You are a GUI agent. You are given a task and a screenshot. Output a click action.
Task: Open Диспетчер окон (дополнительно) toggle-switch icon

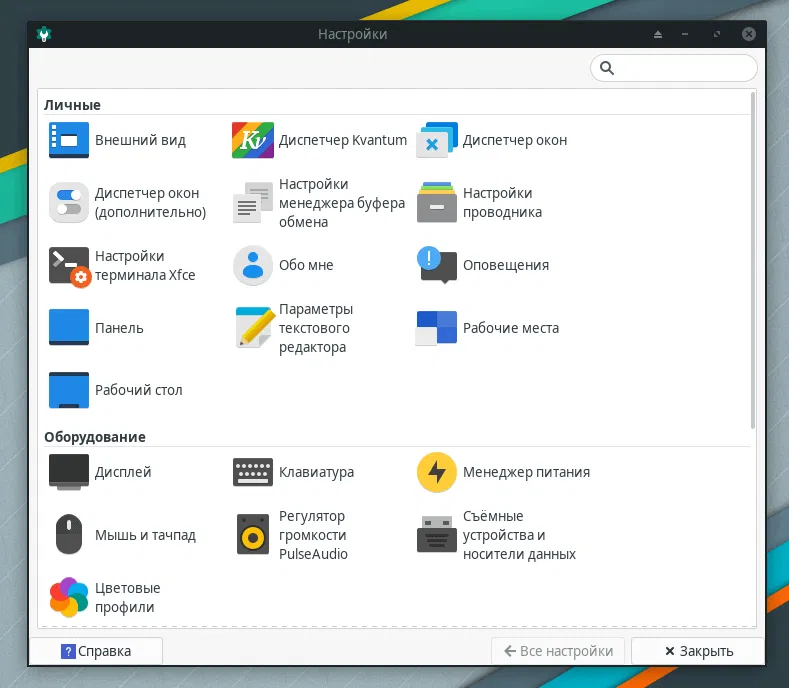pyautogui.click(x=69, y=202)
